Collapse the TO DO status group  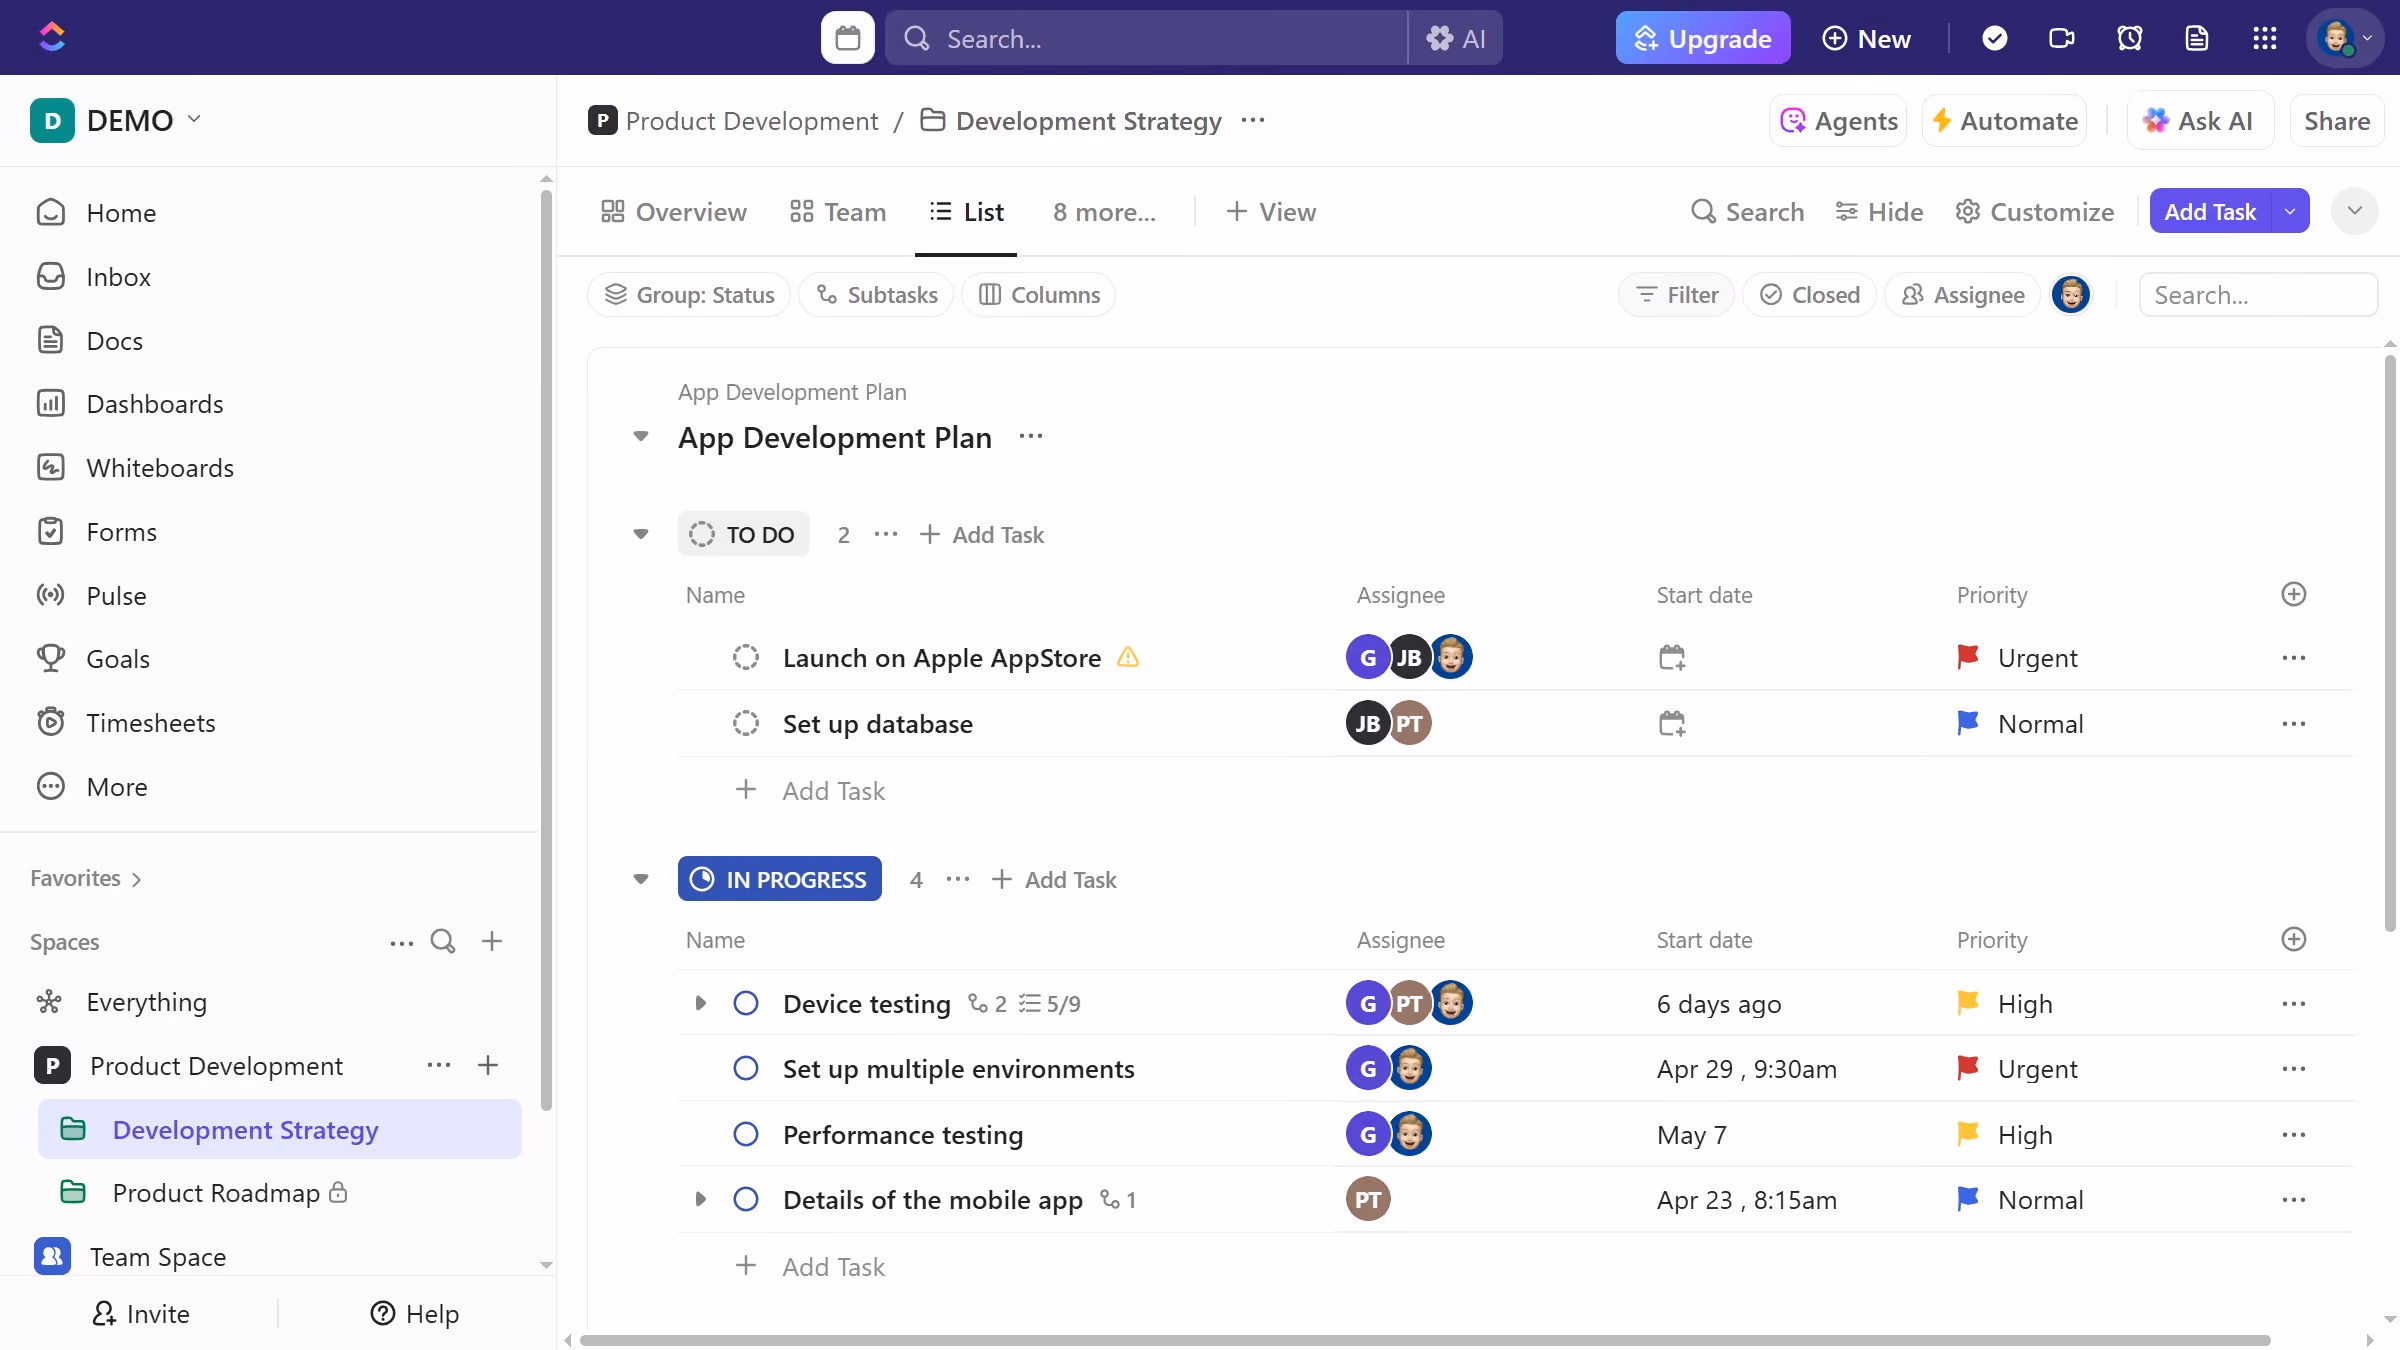(x=641, y=534)
